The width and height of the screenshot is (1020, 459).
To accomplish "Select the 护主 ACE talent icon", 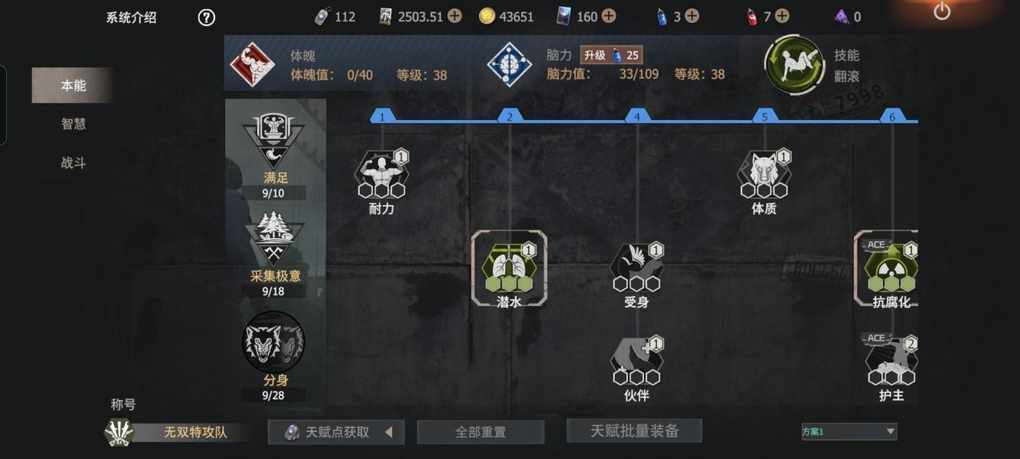I will coord(891,361).
